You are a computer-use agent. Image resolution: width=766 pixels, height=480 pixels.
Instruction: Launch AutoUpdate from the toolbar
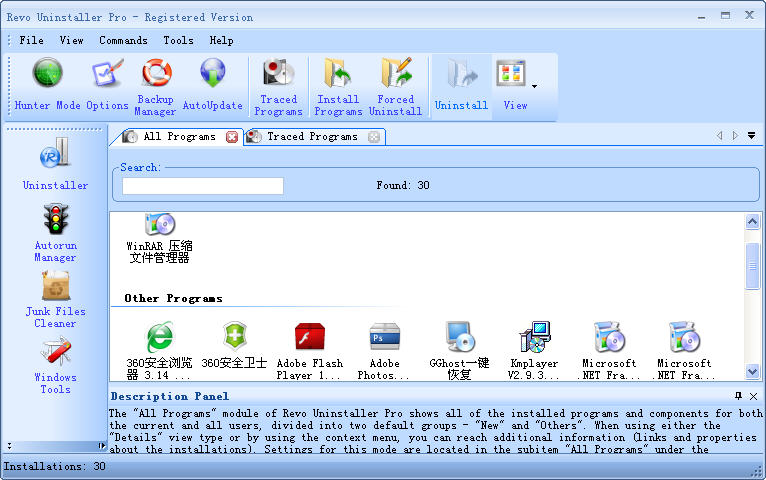tap(212, 85)
